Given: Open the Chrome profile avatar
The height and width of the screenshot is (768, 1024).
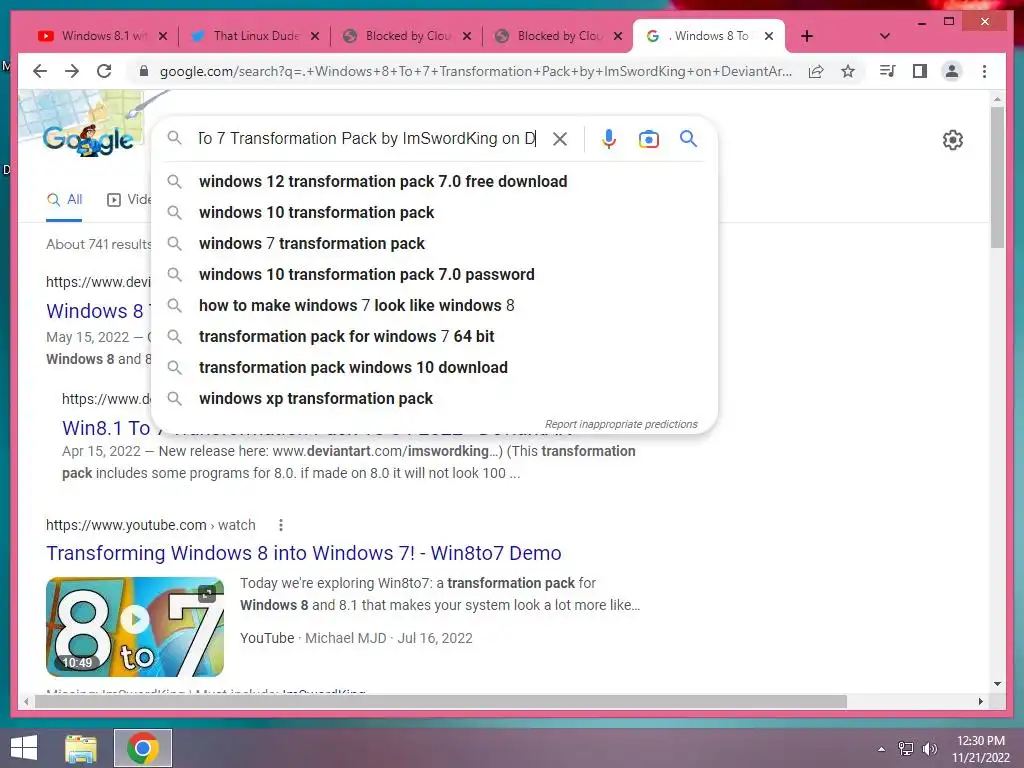Looking at the screenshot, I should click(x=952, y=71).
